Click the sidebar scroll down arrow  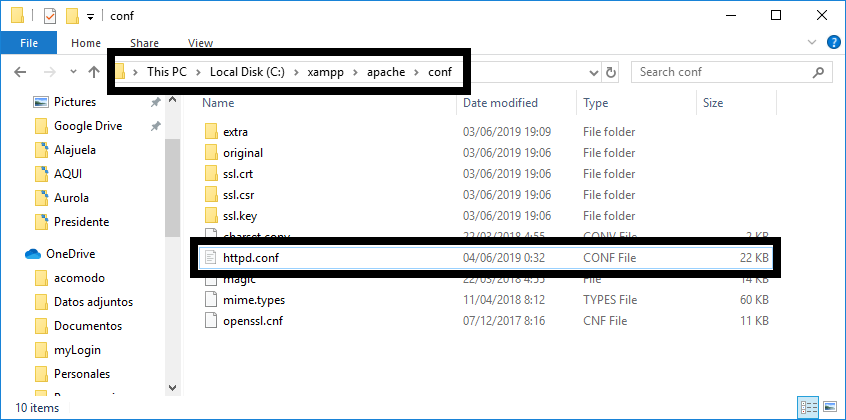(x=173, y=388)
